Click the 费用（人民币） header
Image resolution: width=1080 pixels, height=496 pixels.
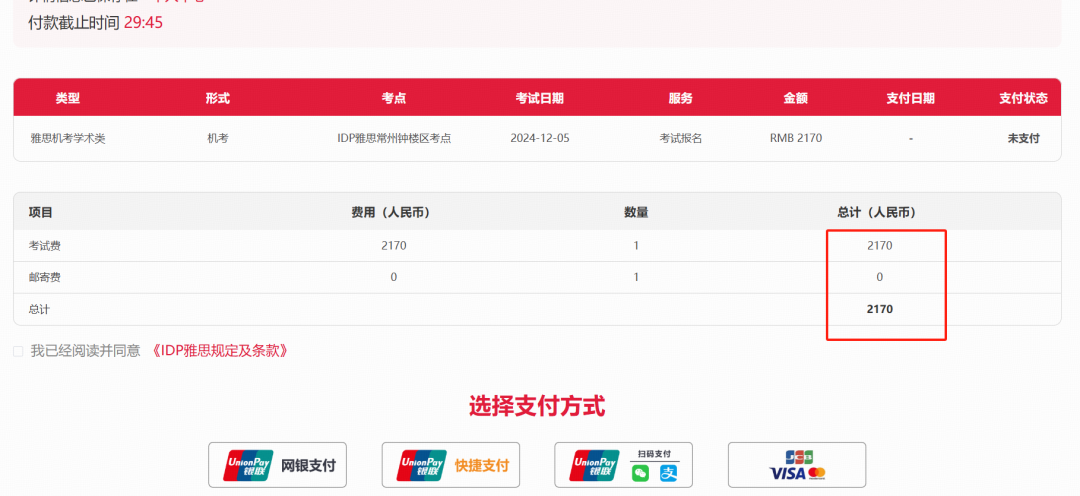tap(391, 212)
